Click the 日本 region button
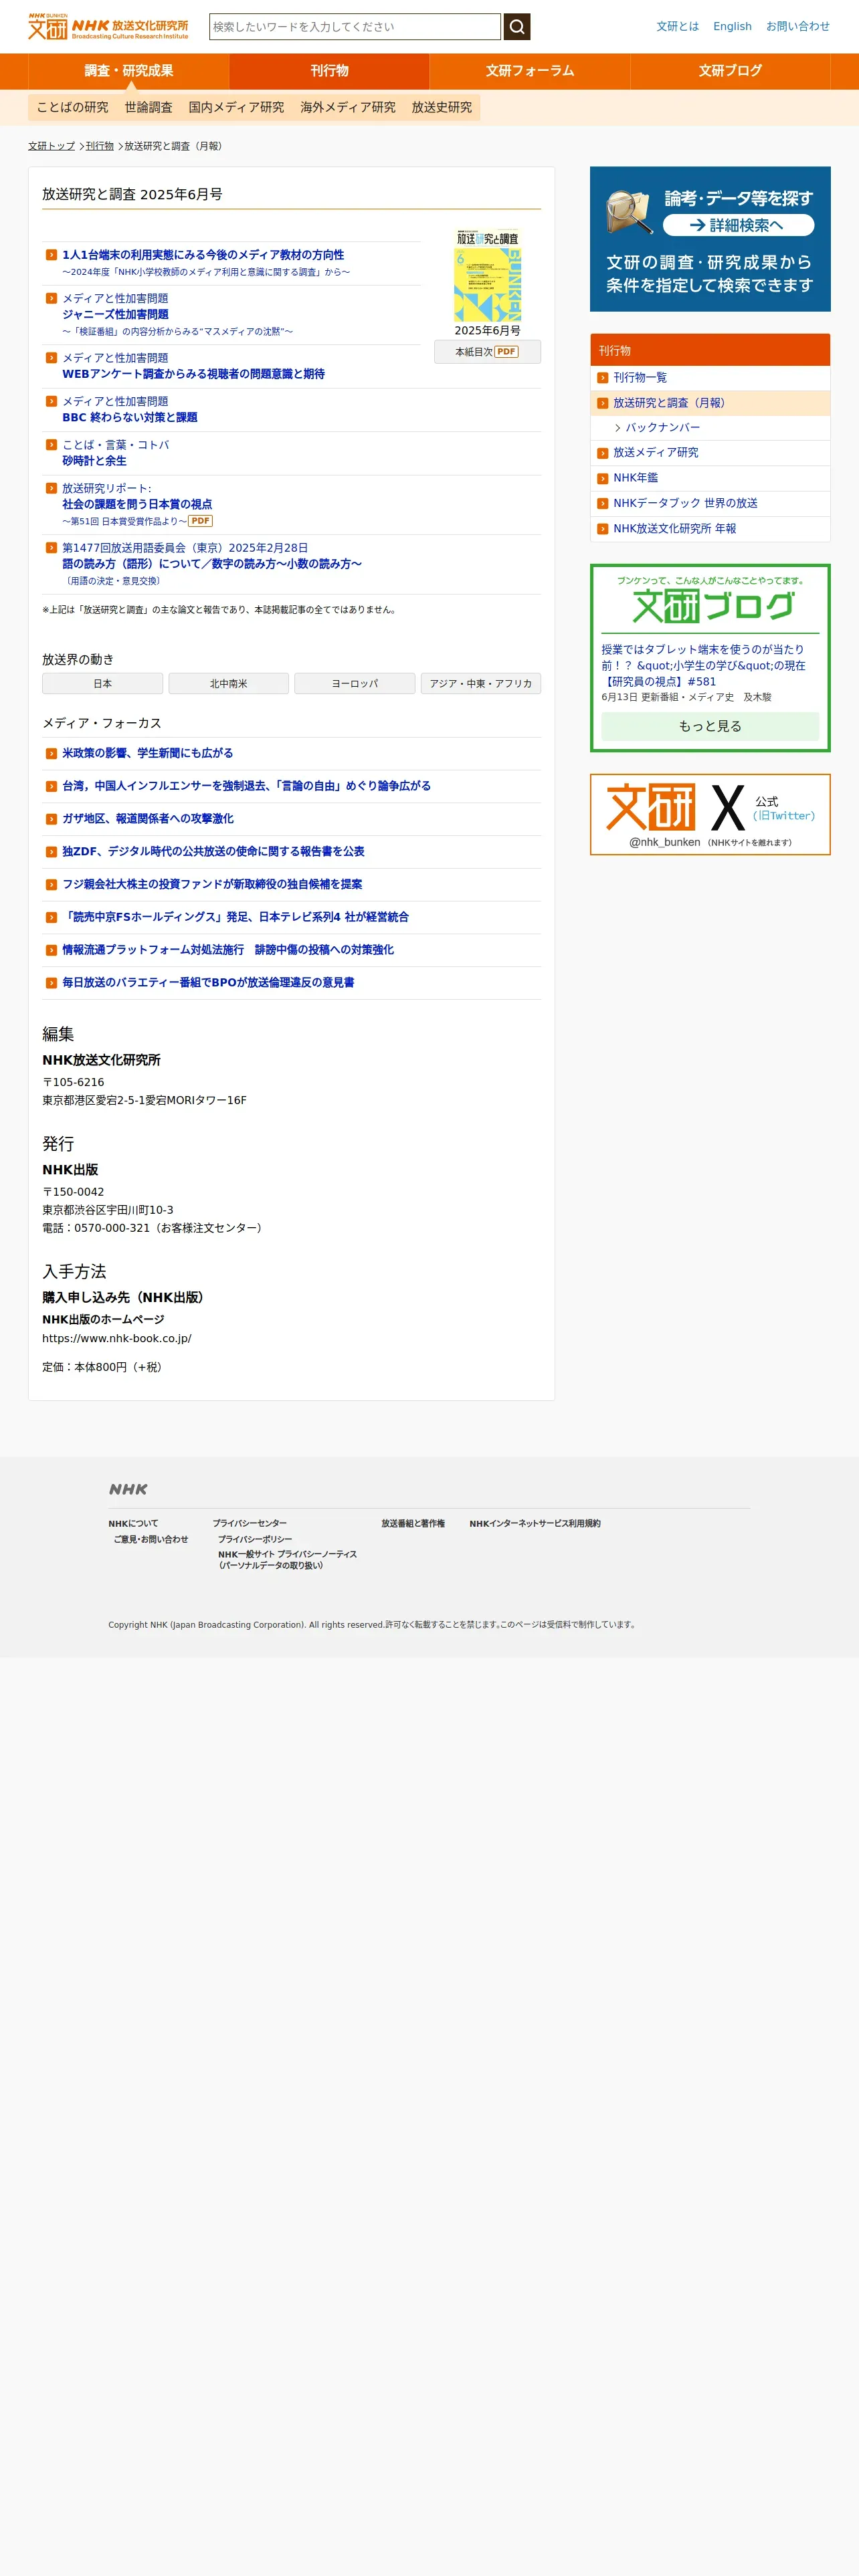 coord(102,683)
